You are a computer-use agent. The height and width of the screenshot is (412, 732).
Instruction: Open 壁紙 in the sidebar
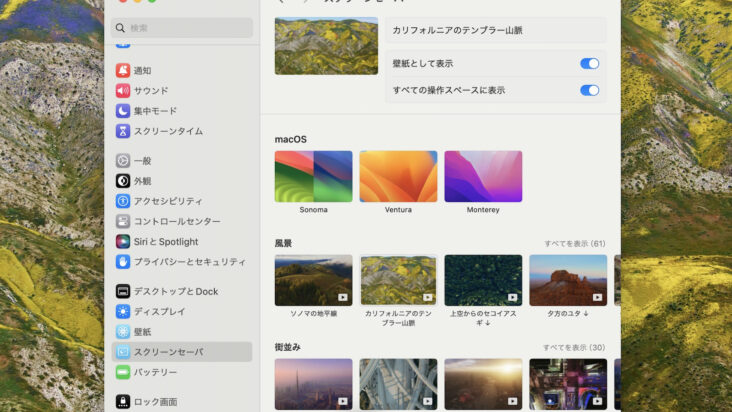182,332
